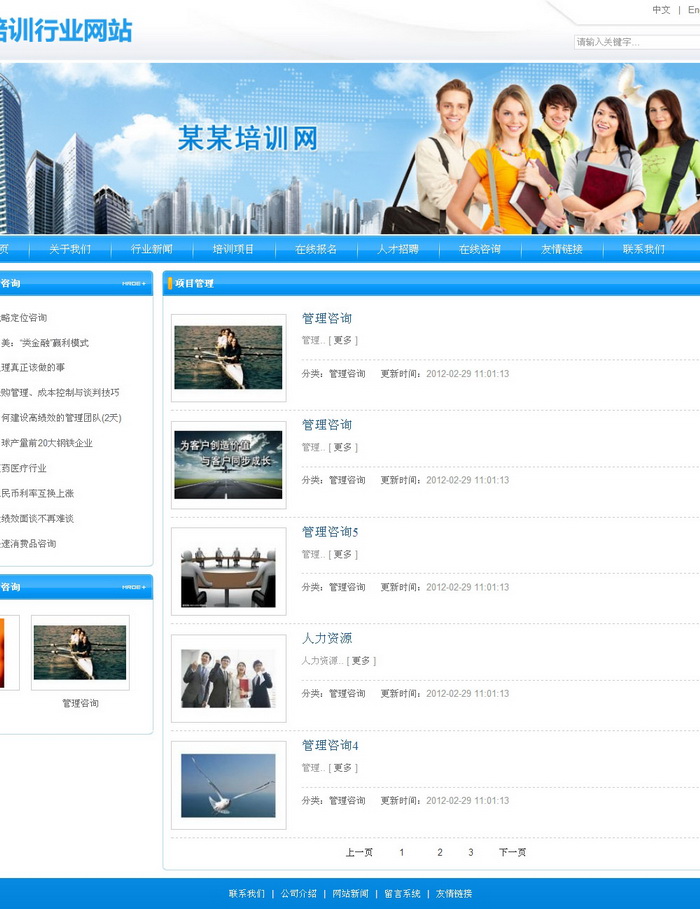Click 更多 under the 人力资源 entry
Screen dimensions: 700x909
click(x=361, y=661)
